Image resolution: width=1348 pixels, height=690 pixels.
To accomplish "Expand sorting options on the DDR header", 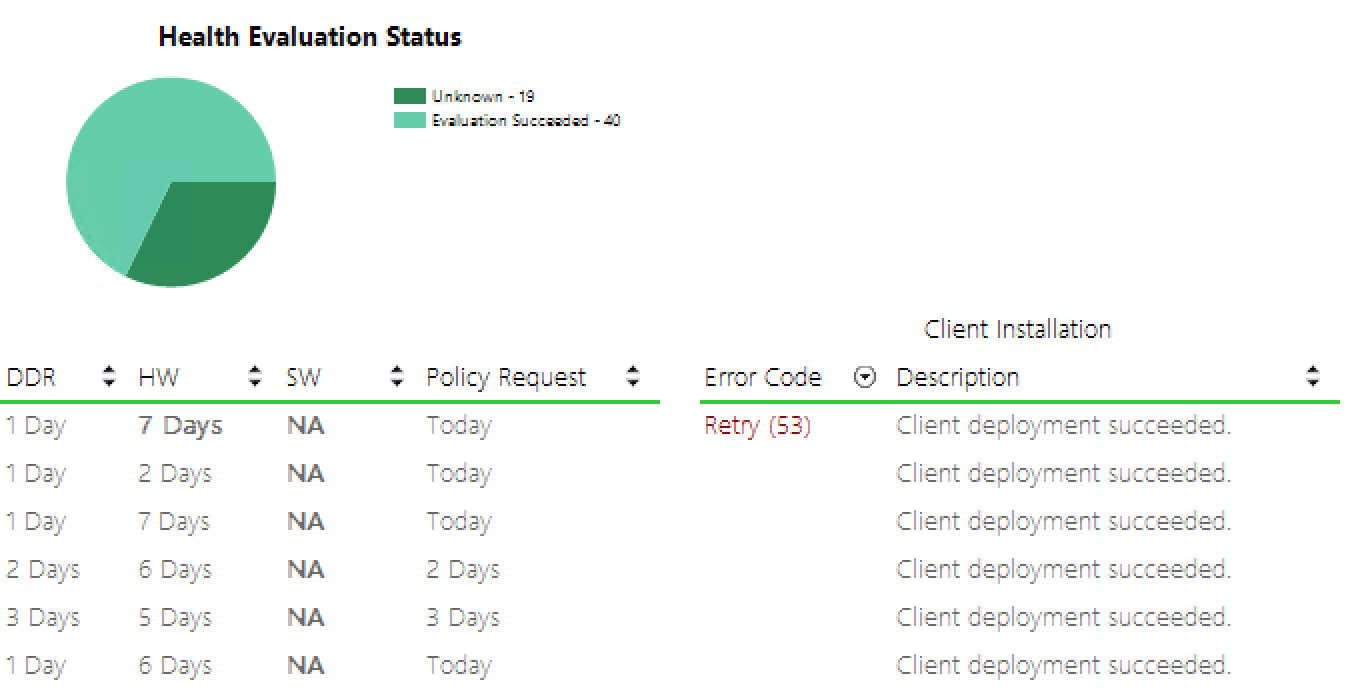I will (108, 377).
